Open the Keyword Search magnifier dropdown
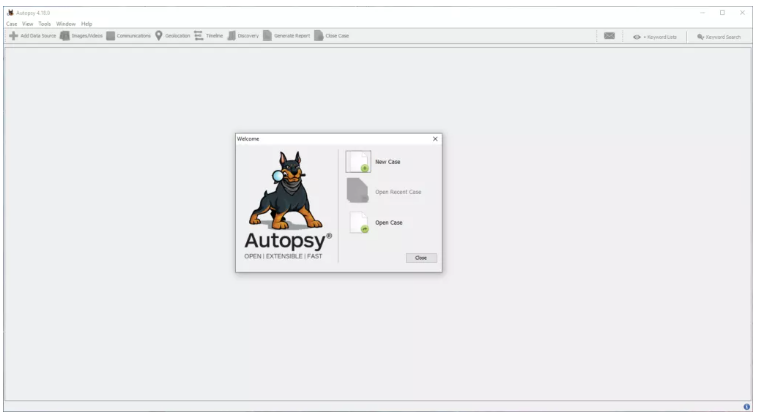 tap(701, 37)
